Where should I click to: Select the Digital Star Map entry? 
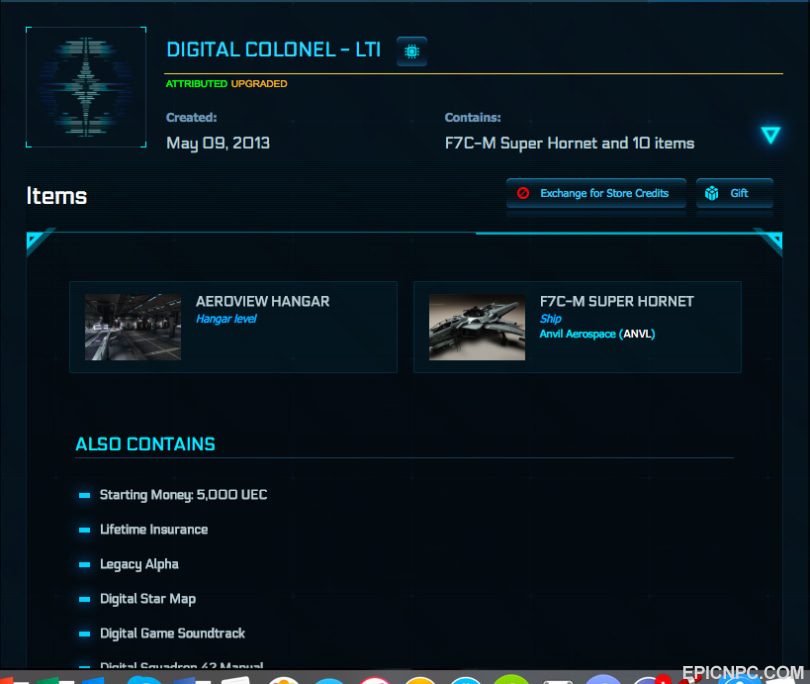tap(148, 599)
